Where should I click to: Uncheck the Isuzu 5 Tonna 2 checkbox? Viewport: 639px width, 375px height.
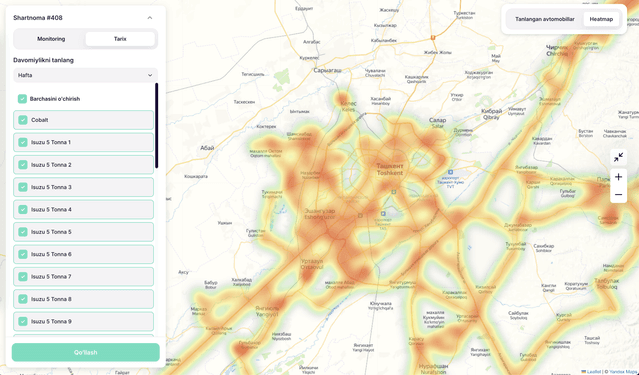(x=23, y=165)
